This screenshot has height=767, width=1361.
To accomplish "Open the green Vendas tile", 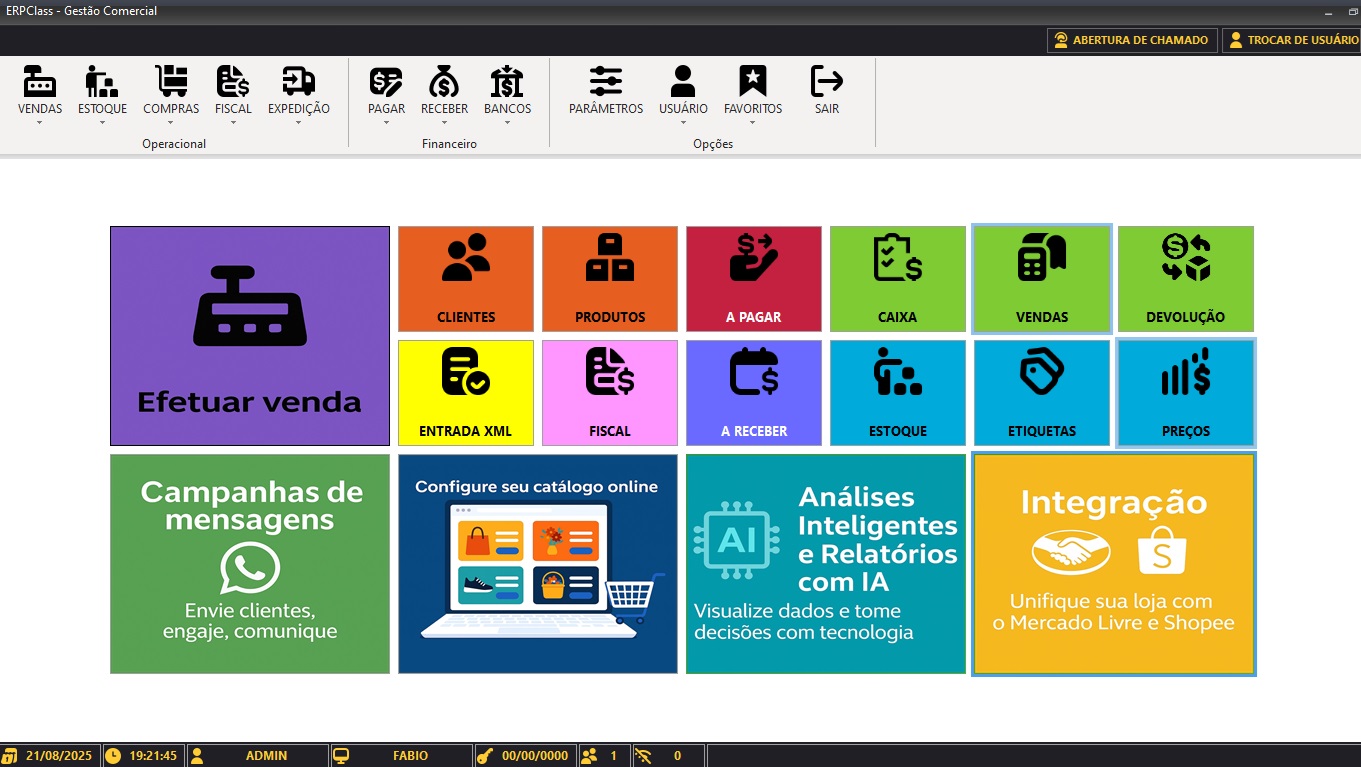I will [x=1042, y=279].
